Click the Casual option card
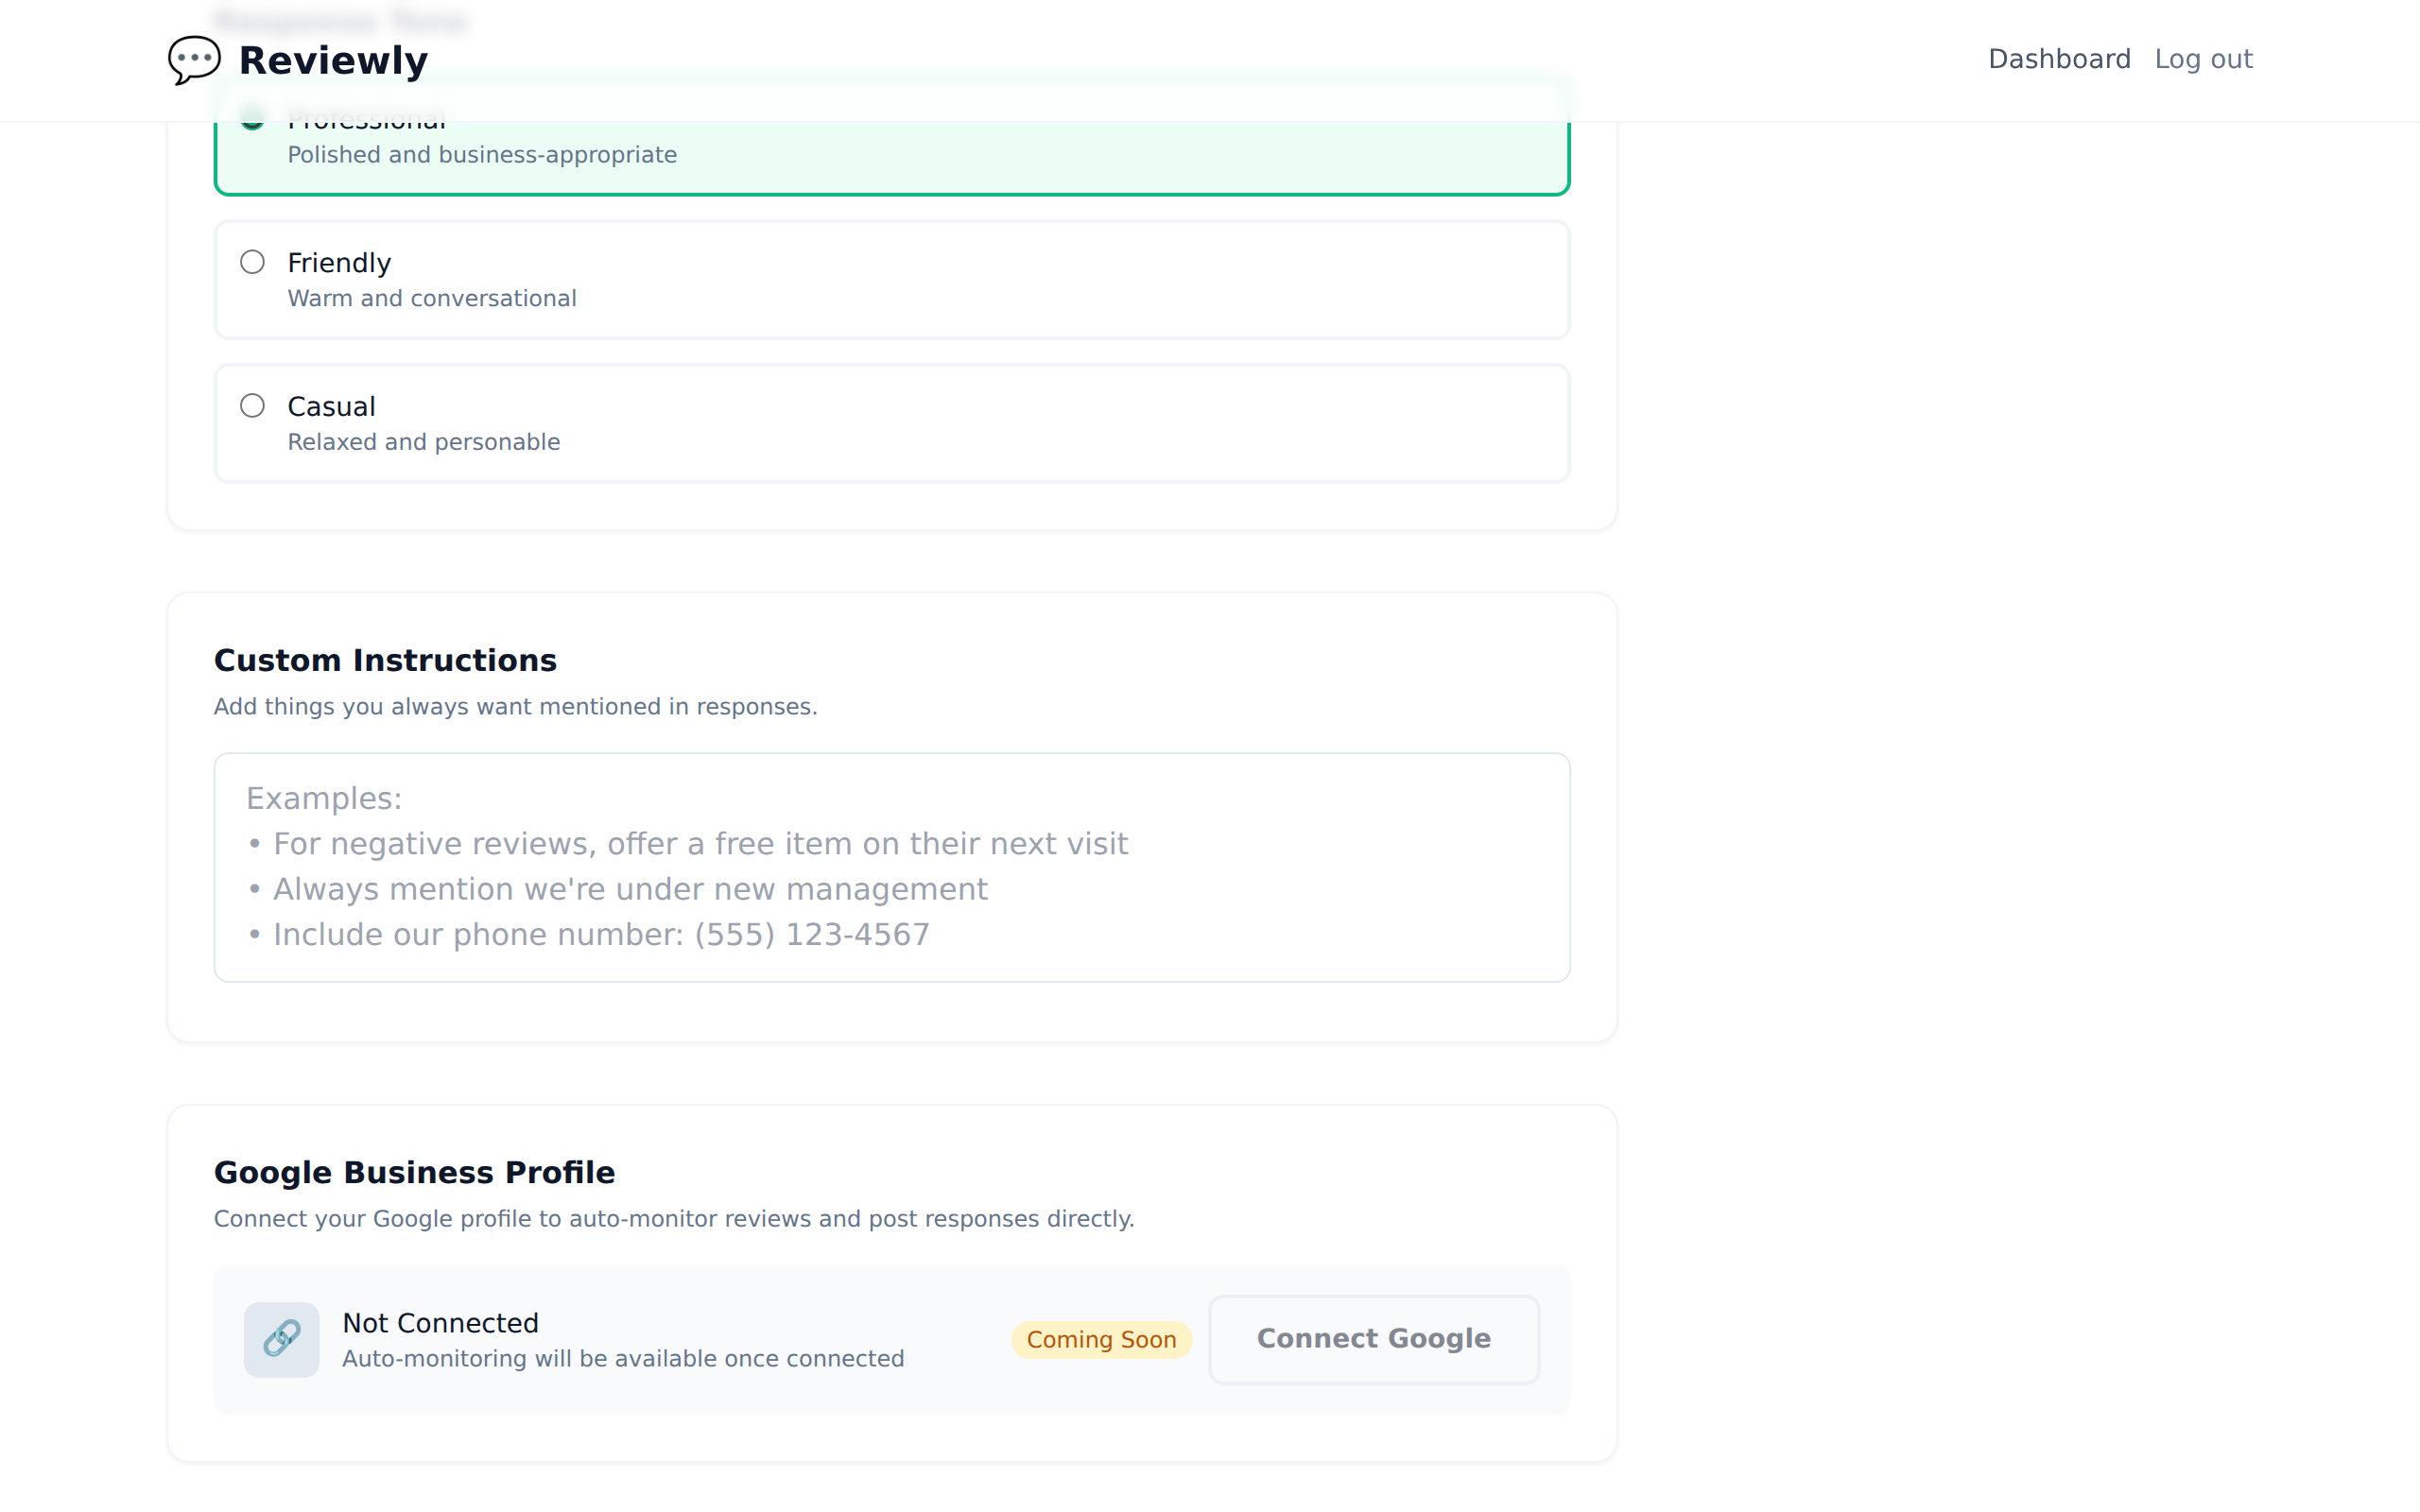 click(x=890, y=422)
